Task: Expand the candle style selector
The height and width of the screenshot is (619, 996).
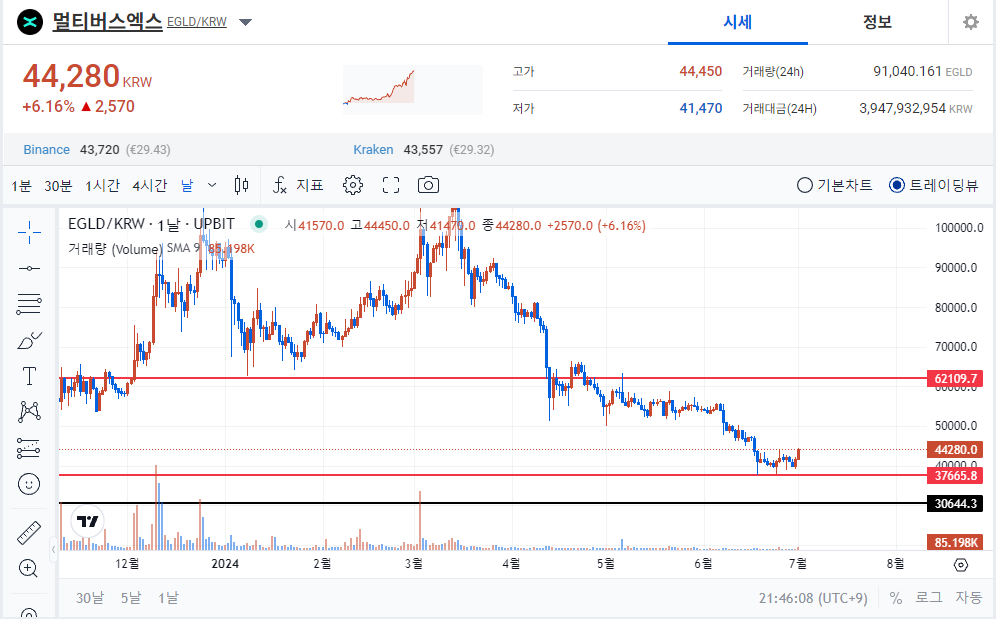Action: [x=241, y=185]
